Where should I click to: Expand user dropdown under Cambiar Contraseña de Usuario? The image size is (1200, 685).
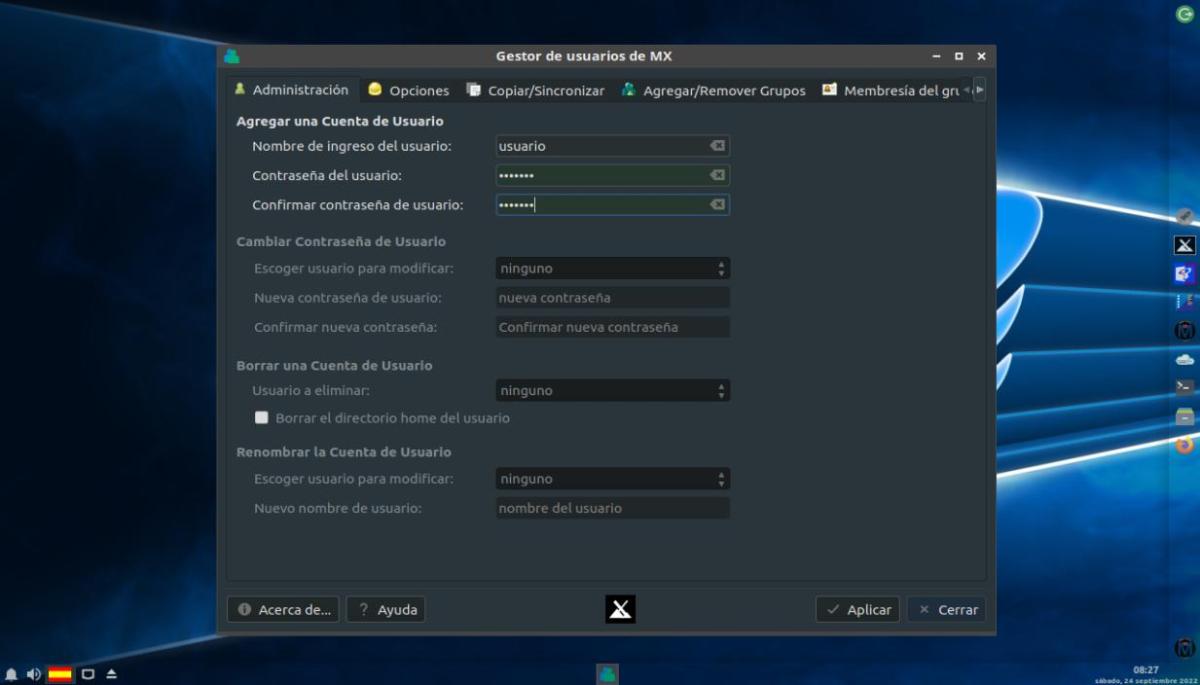612,268
